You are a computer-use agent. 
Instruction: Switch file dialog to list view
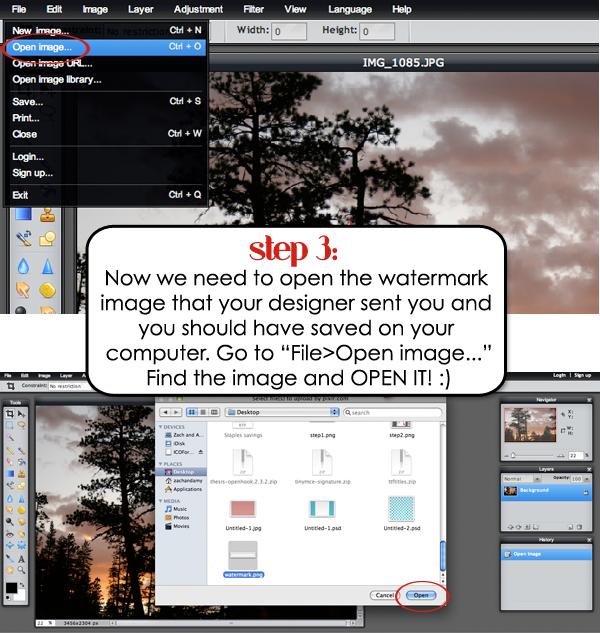pyautogui.click(x=203, y=412)
